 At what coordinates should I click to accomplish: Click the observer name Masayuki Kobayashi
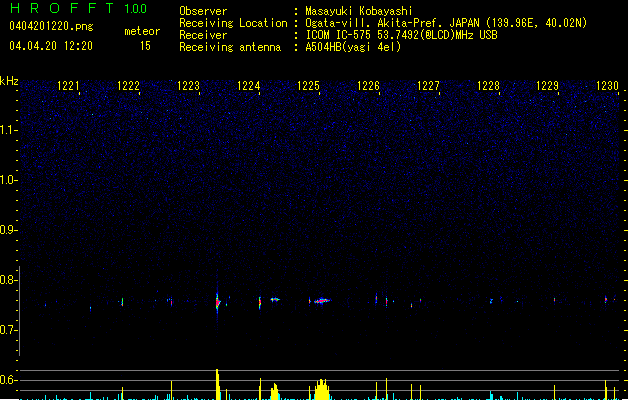(x=359, y=11)
